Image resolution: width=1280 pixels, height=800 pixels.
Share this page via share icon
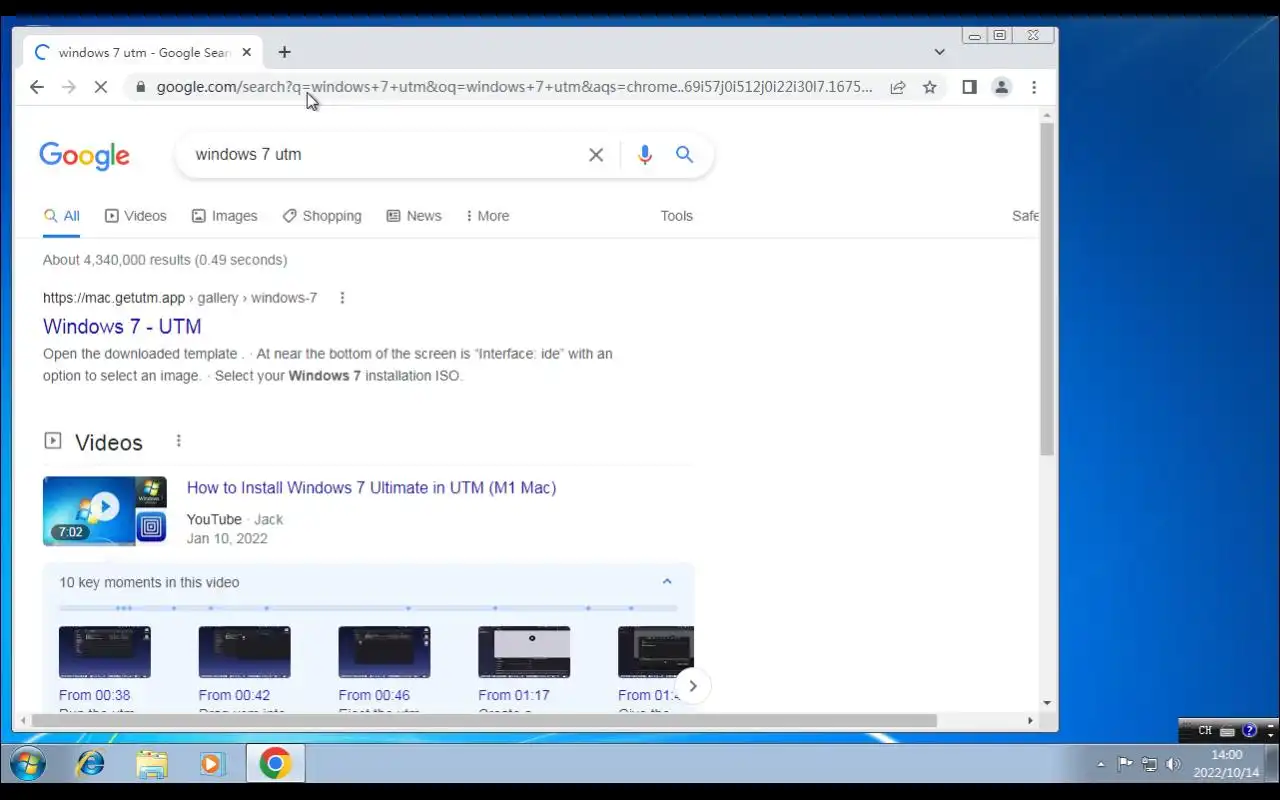[x=898, y=87]
